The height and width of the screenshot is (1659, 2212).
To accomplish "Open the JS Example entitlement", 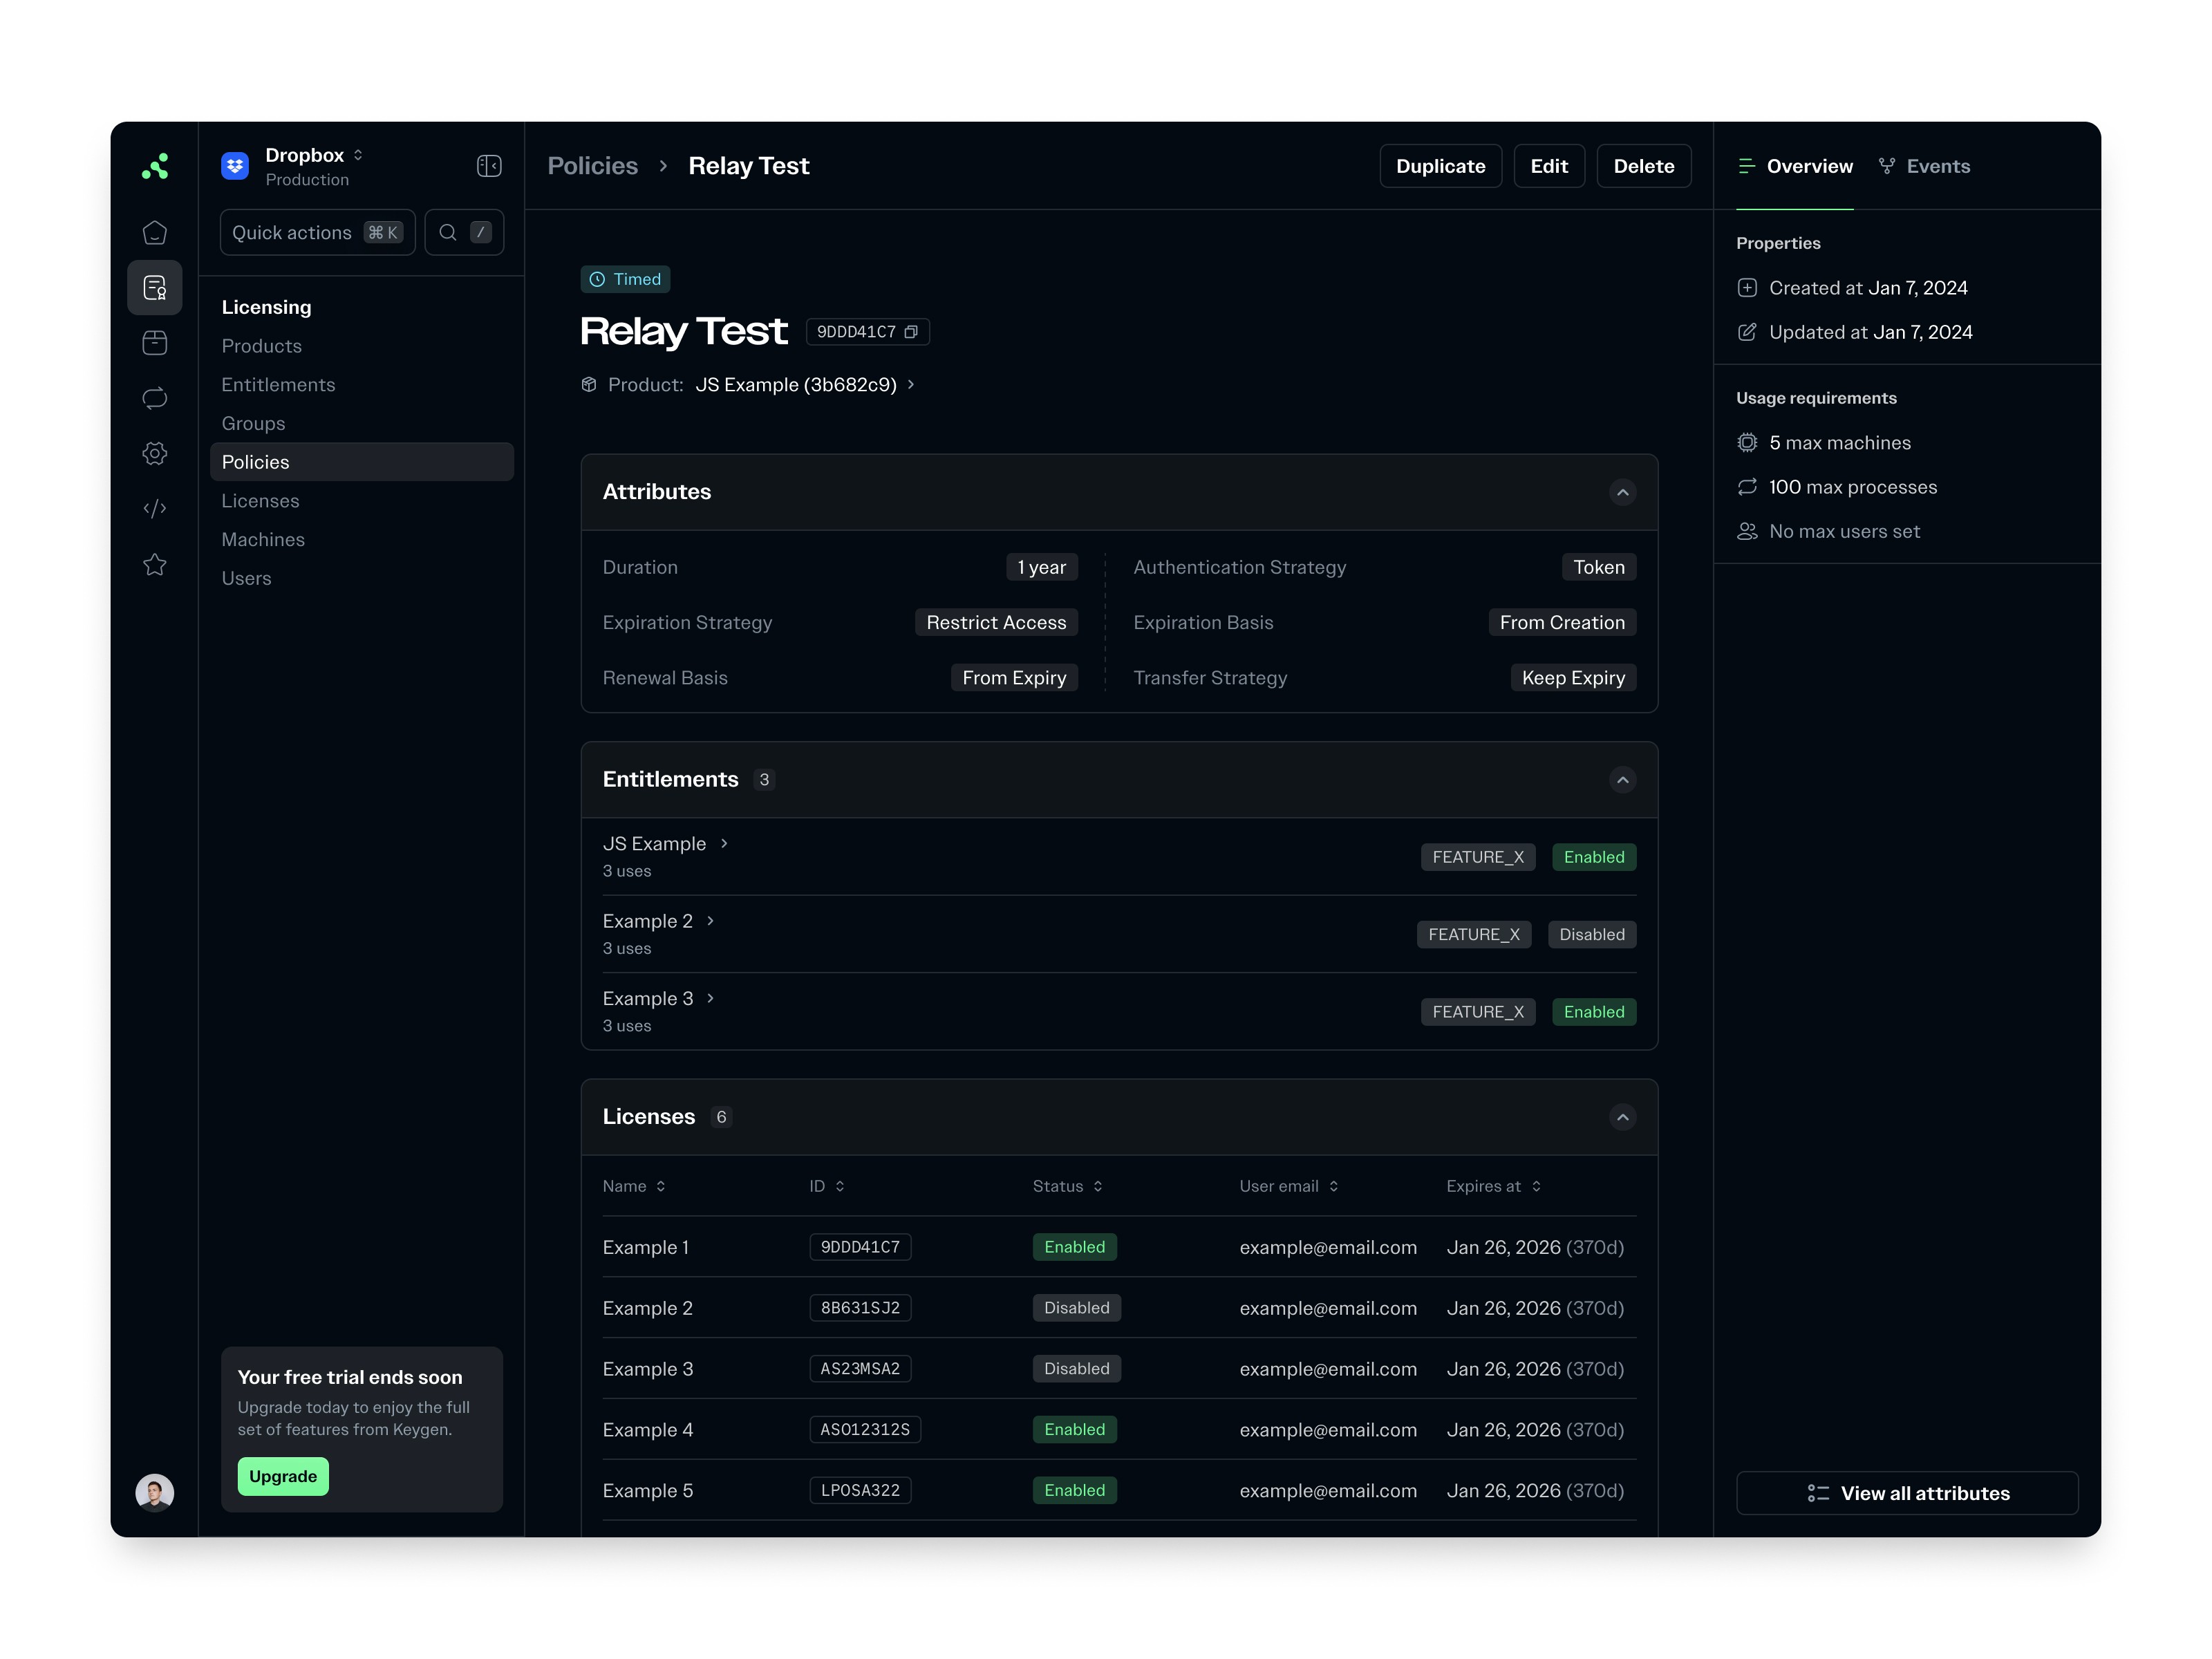I will click(x=666, y=844).
